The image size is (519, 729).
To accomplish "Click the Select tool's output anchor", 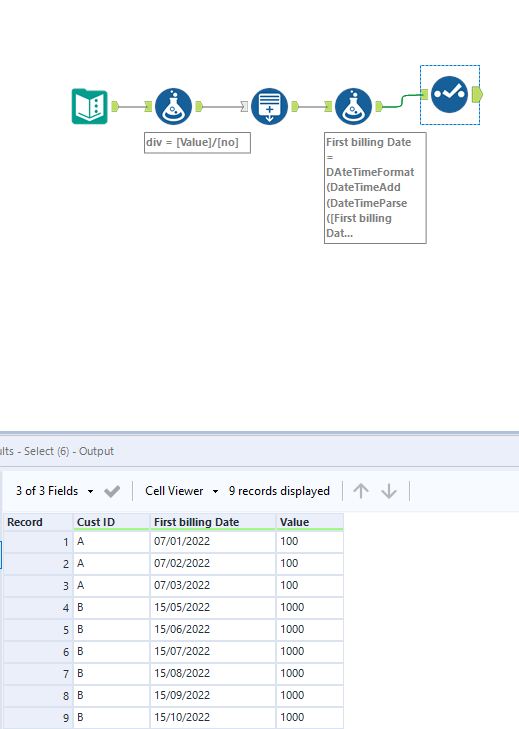I will point(478,94).
